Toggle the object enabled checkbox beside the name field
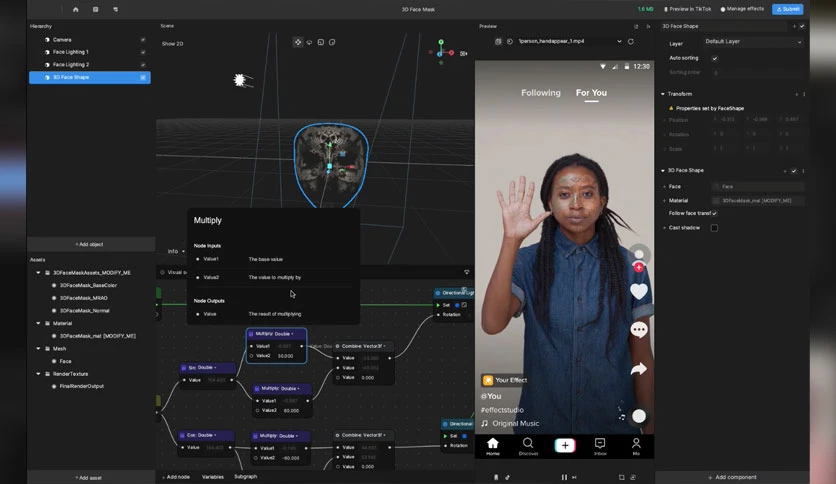836x484 pixels. click(x=802, y=26)
